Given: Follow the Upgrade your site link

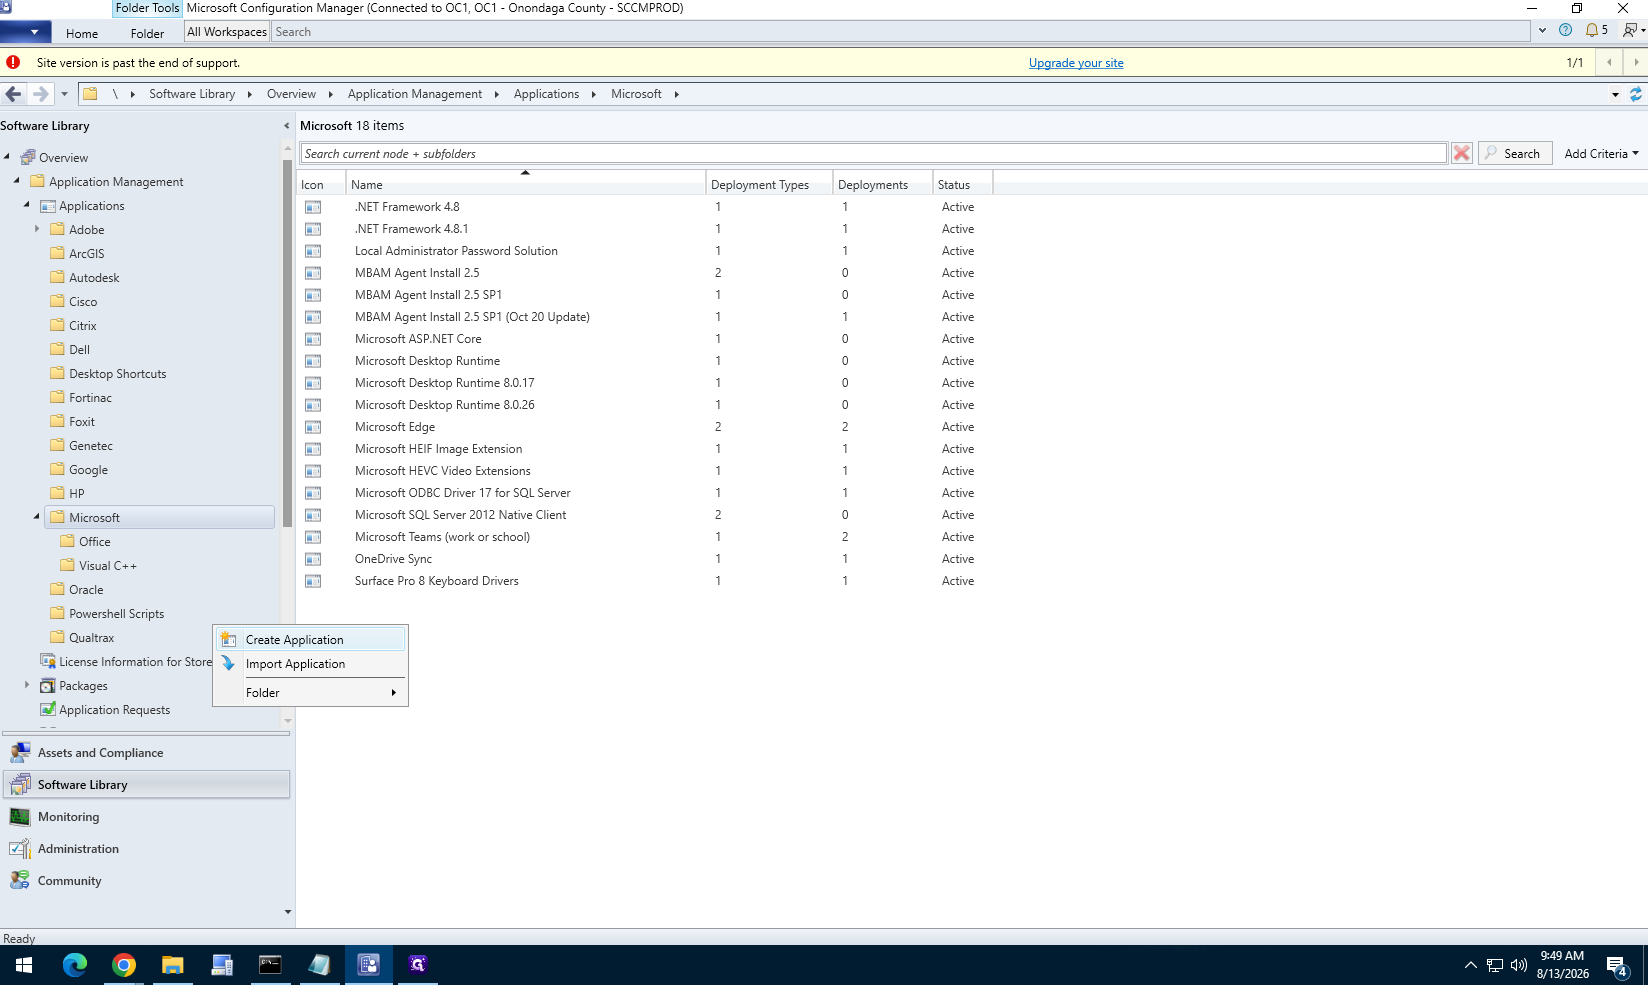Looking at the screenshot, I should pyautogui.click(x=1076, y=63).
